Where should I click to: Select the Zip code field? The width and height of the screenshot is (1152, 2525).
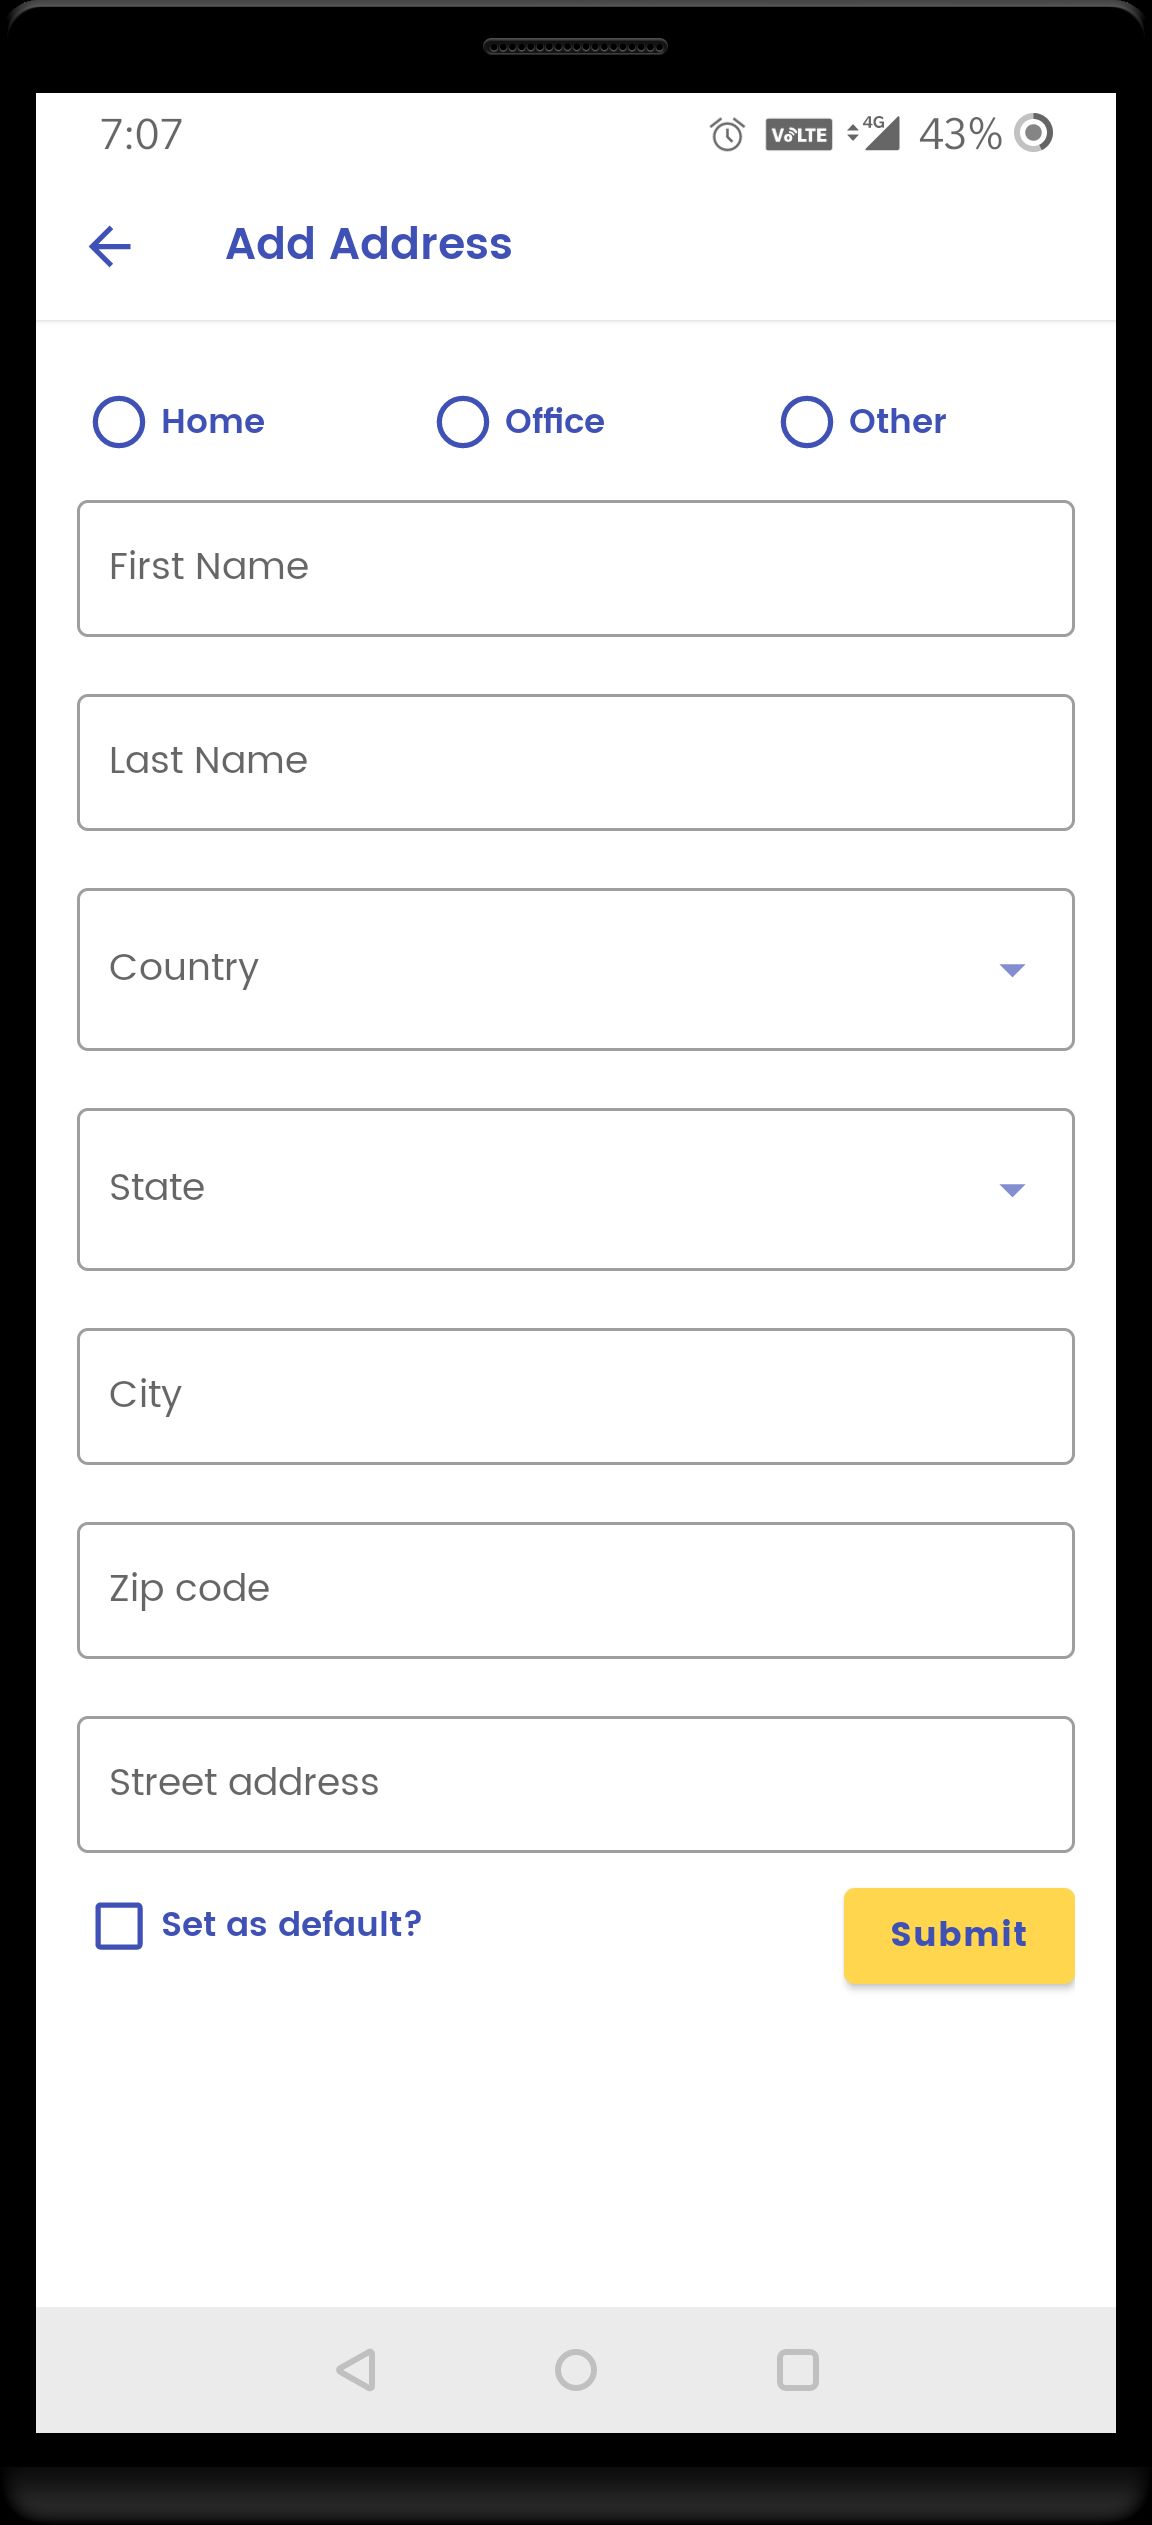[x=575, y=1590]
